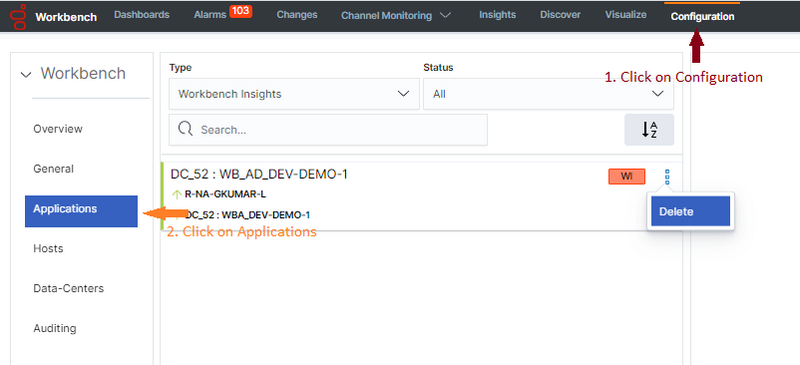Click the green up arrow beside R-NA-GKUMAR-L
800x365 pixels.
[x=177, y=194]
